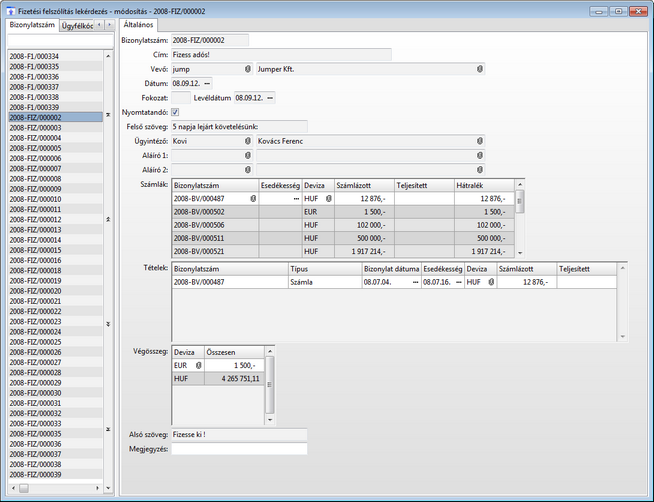
Task: Open the Levéldátum date picker button
Action: (x=270, y=97)
